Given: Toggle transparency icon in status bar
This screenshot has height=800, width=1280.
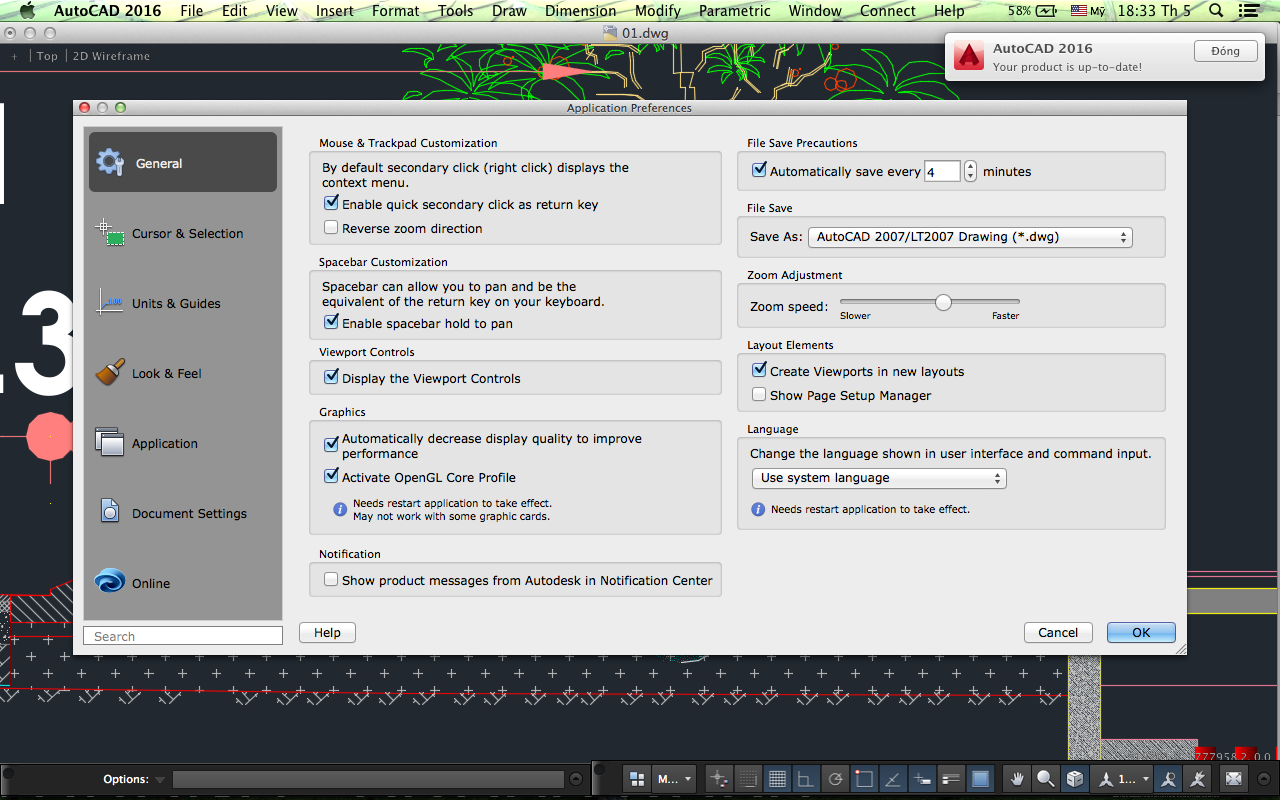Looking at the screenshot, I should 981,778.
